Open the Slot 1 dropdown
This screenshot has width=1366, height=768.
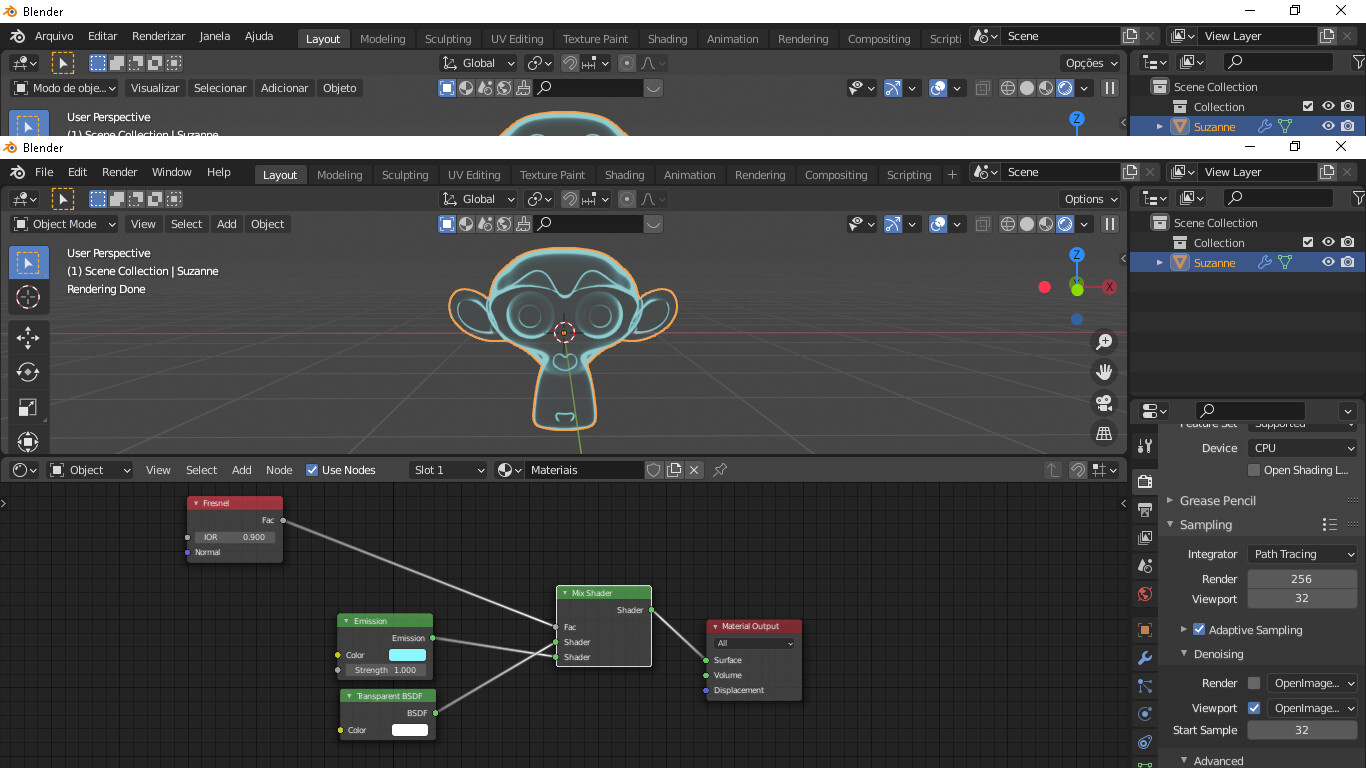(449, 470)
